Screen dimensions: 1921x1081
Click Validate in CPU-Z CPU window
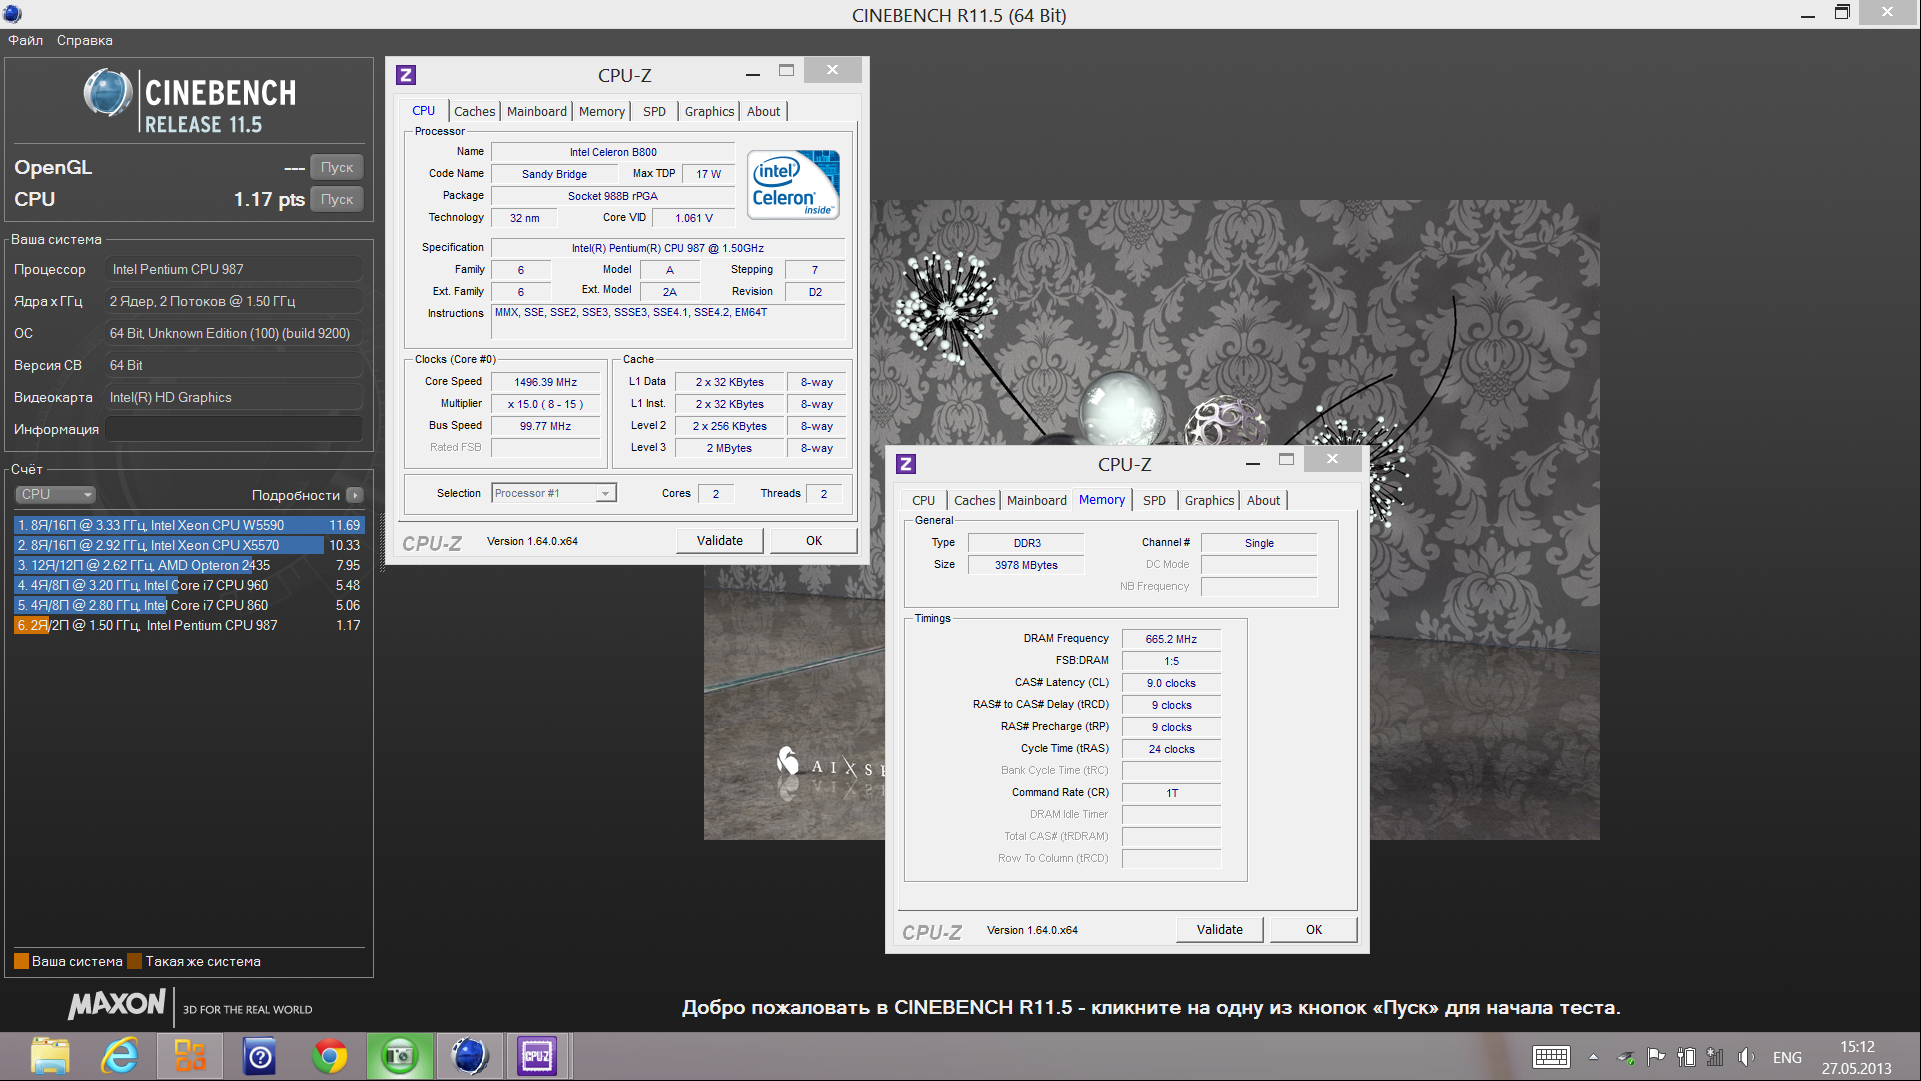[720, 541]
